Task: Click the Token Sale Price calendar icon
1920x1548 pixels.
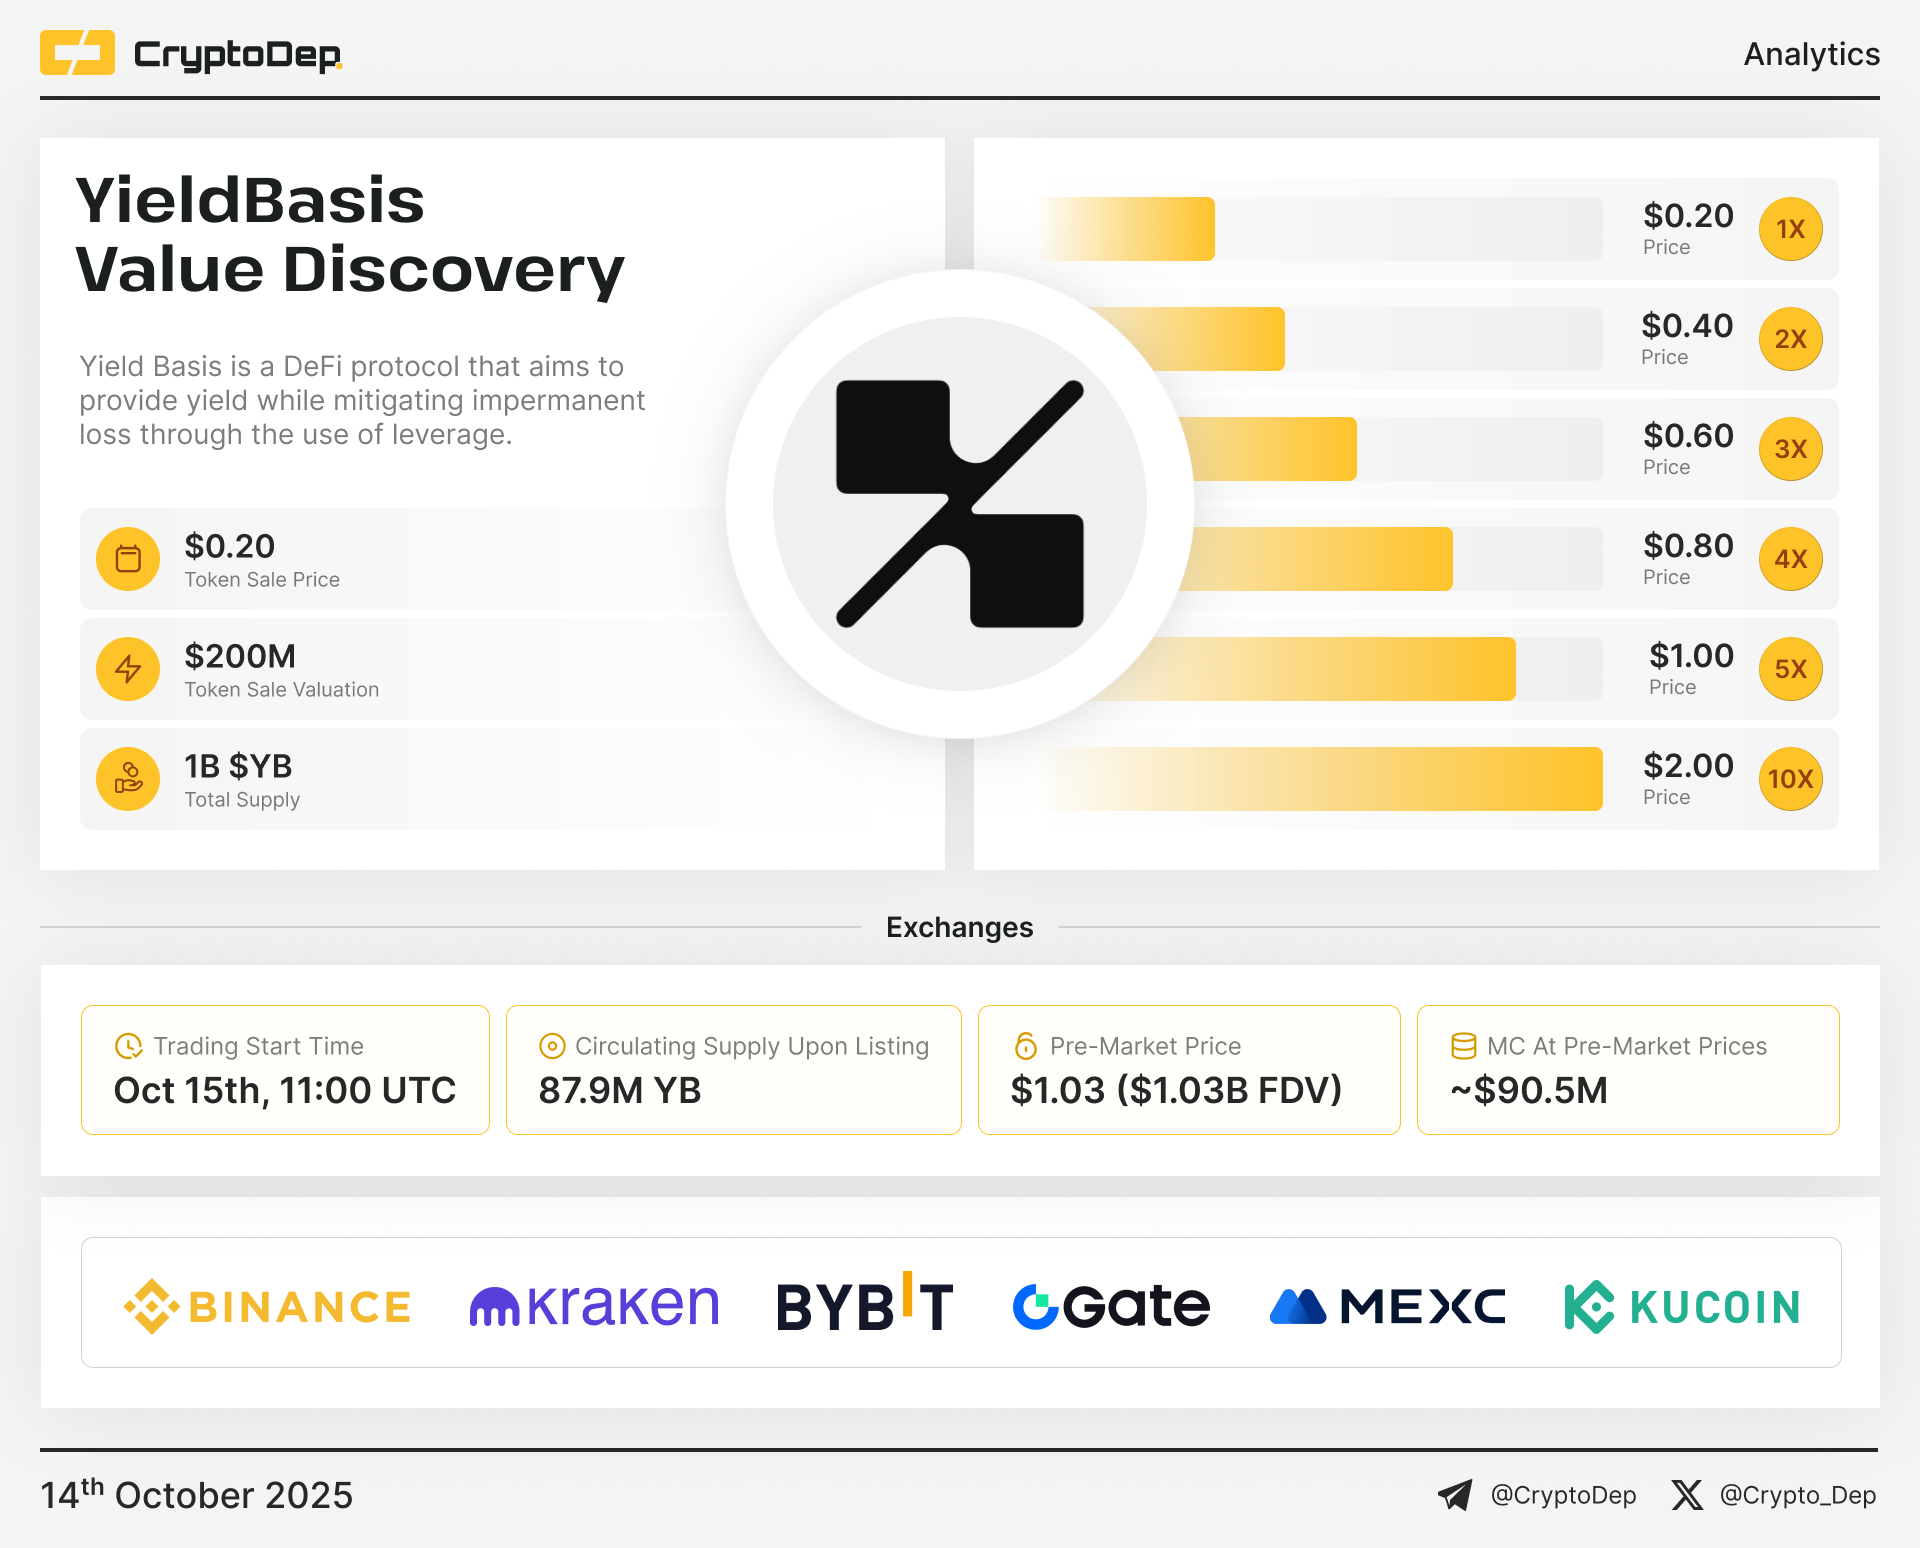Action: 128,559
